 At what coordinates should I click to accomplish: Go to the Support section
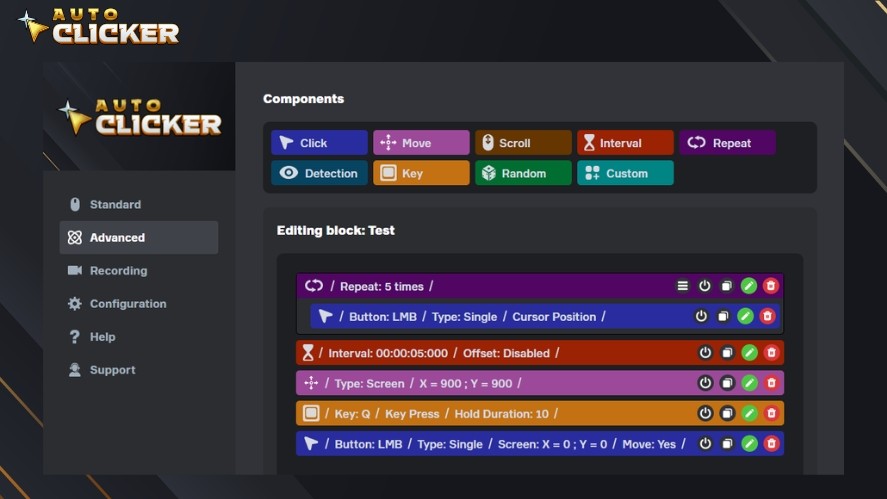pyautogui.click(x=139, y=370)
